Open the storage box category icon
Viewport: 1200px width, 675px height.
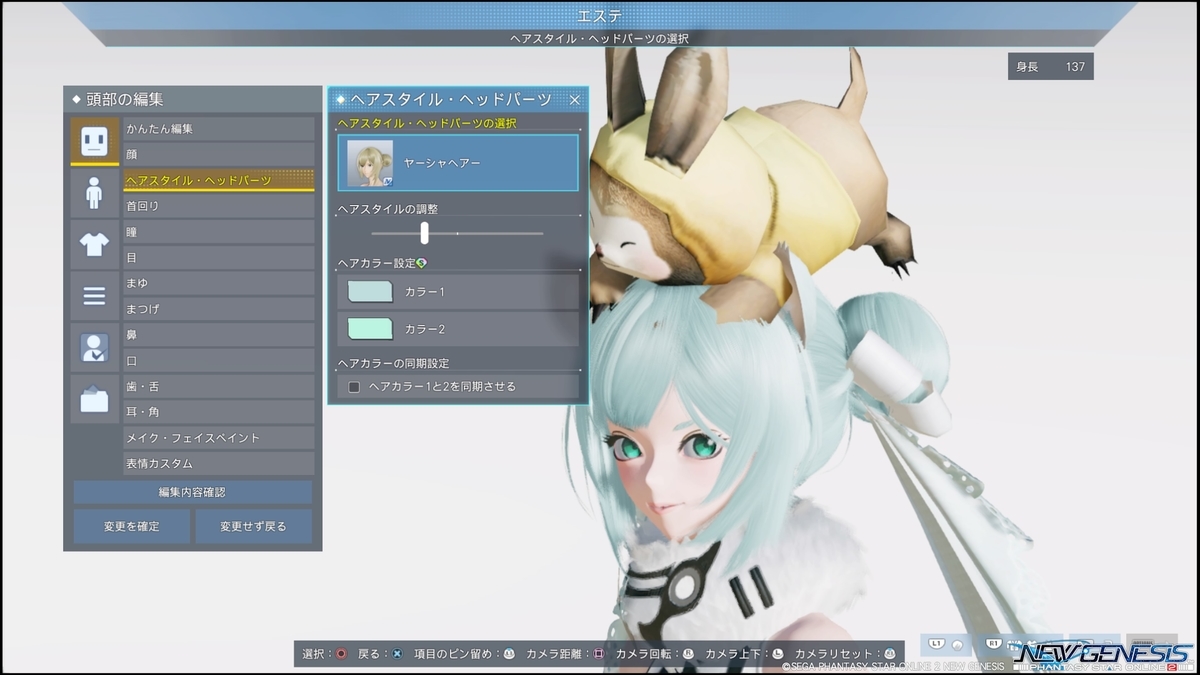94,400
